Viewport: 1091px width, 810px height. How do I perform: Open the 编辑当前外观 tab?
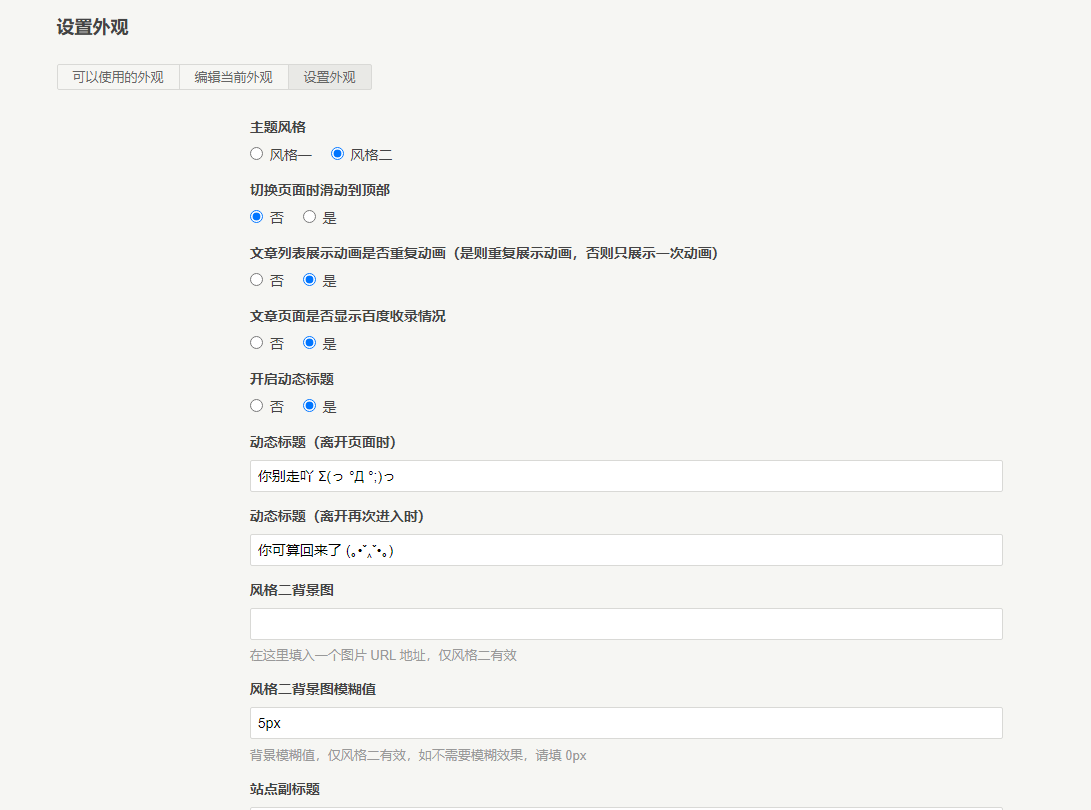click(x=232, y=76)
